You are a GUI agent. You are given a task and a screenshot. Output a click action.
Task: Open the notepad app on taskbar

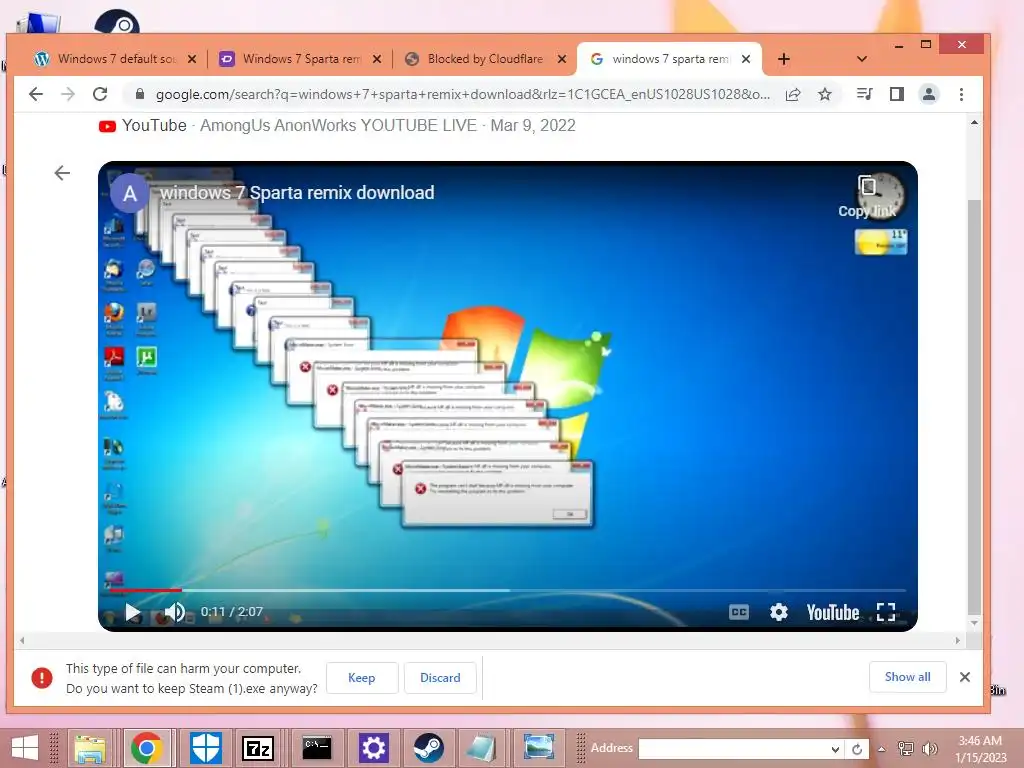[481, 748]
